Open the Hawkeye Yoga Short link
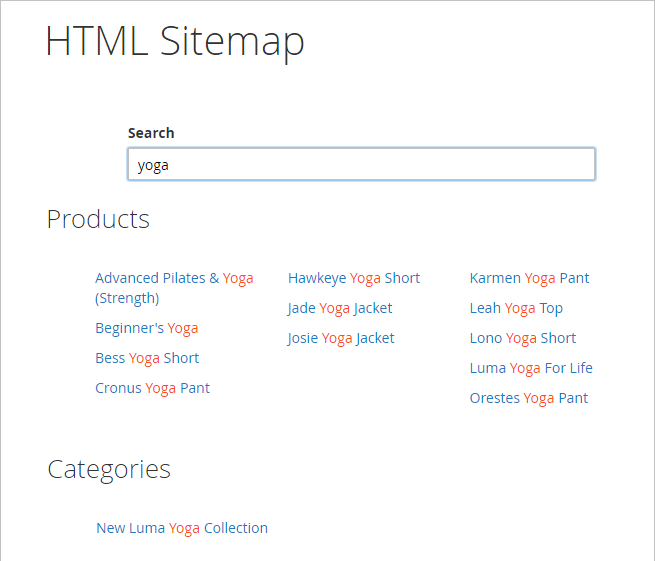Screen dimensions: 655x561 (353, 278)
